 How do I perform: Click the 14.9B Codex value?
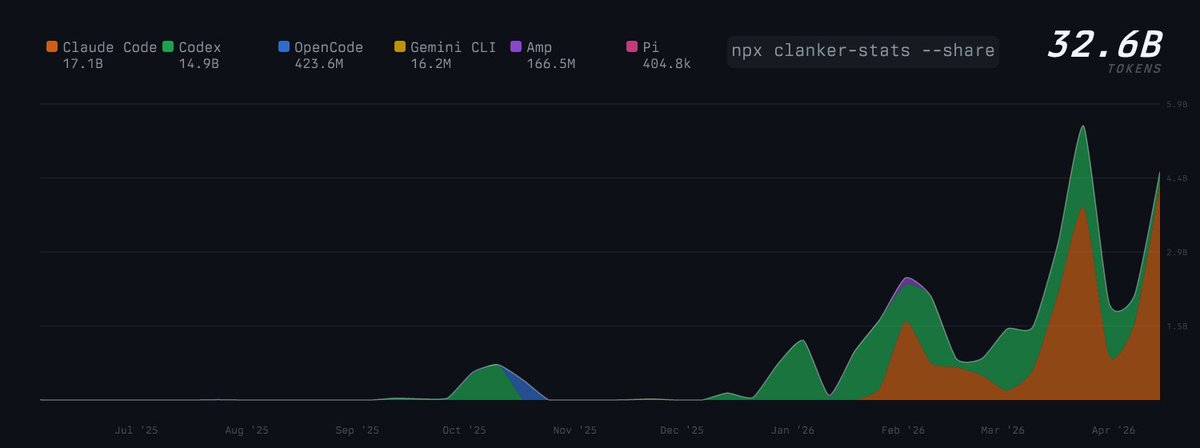click(199, 64)
